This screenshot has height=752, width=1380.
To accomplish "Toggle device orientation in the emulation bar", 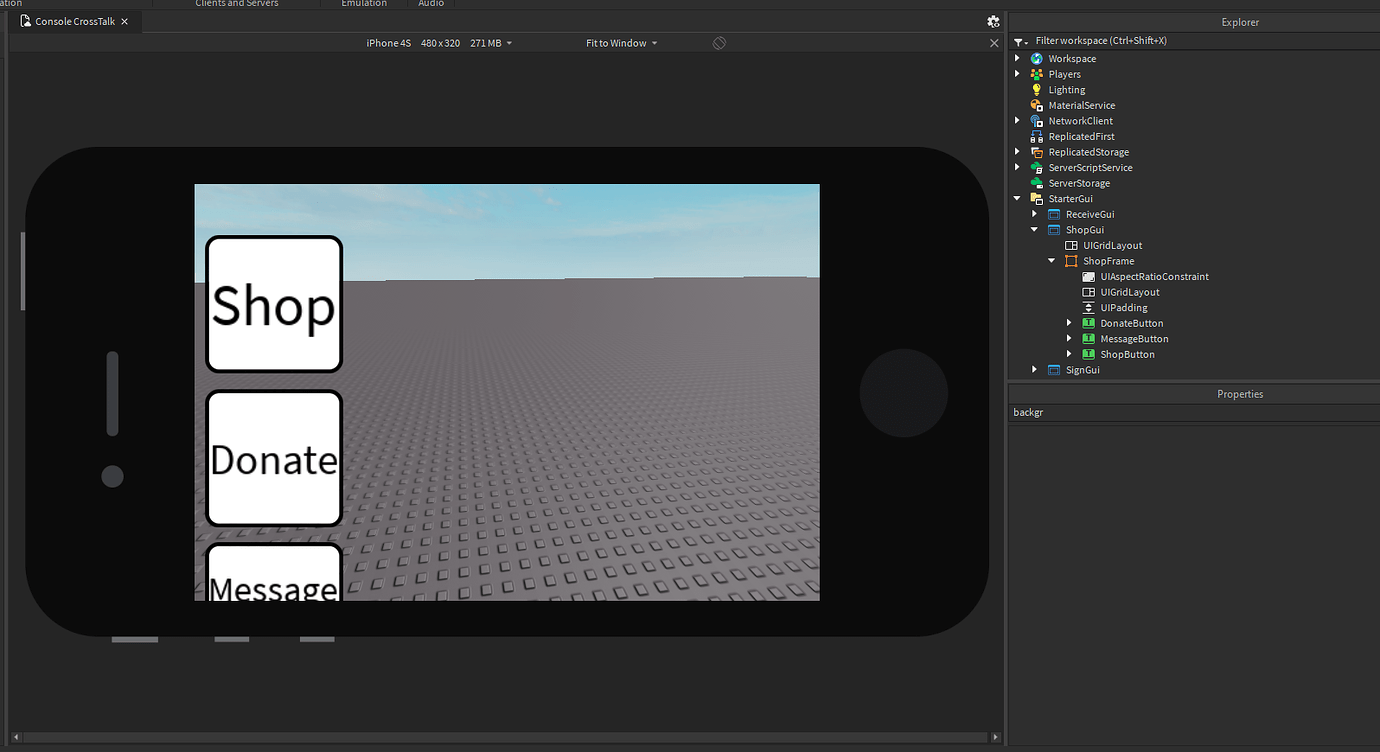I will click(x=719, y=43).
